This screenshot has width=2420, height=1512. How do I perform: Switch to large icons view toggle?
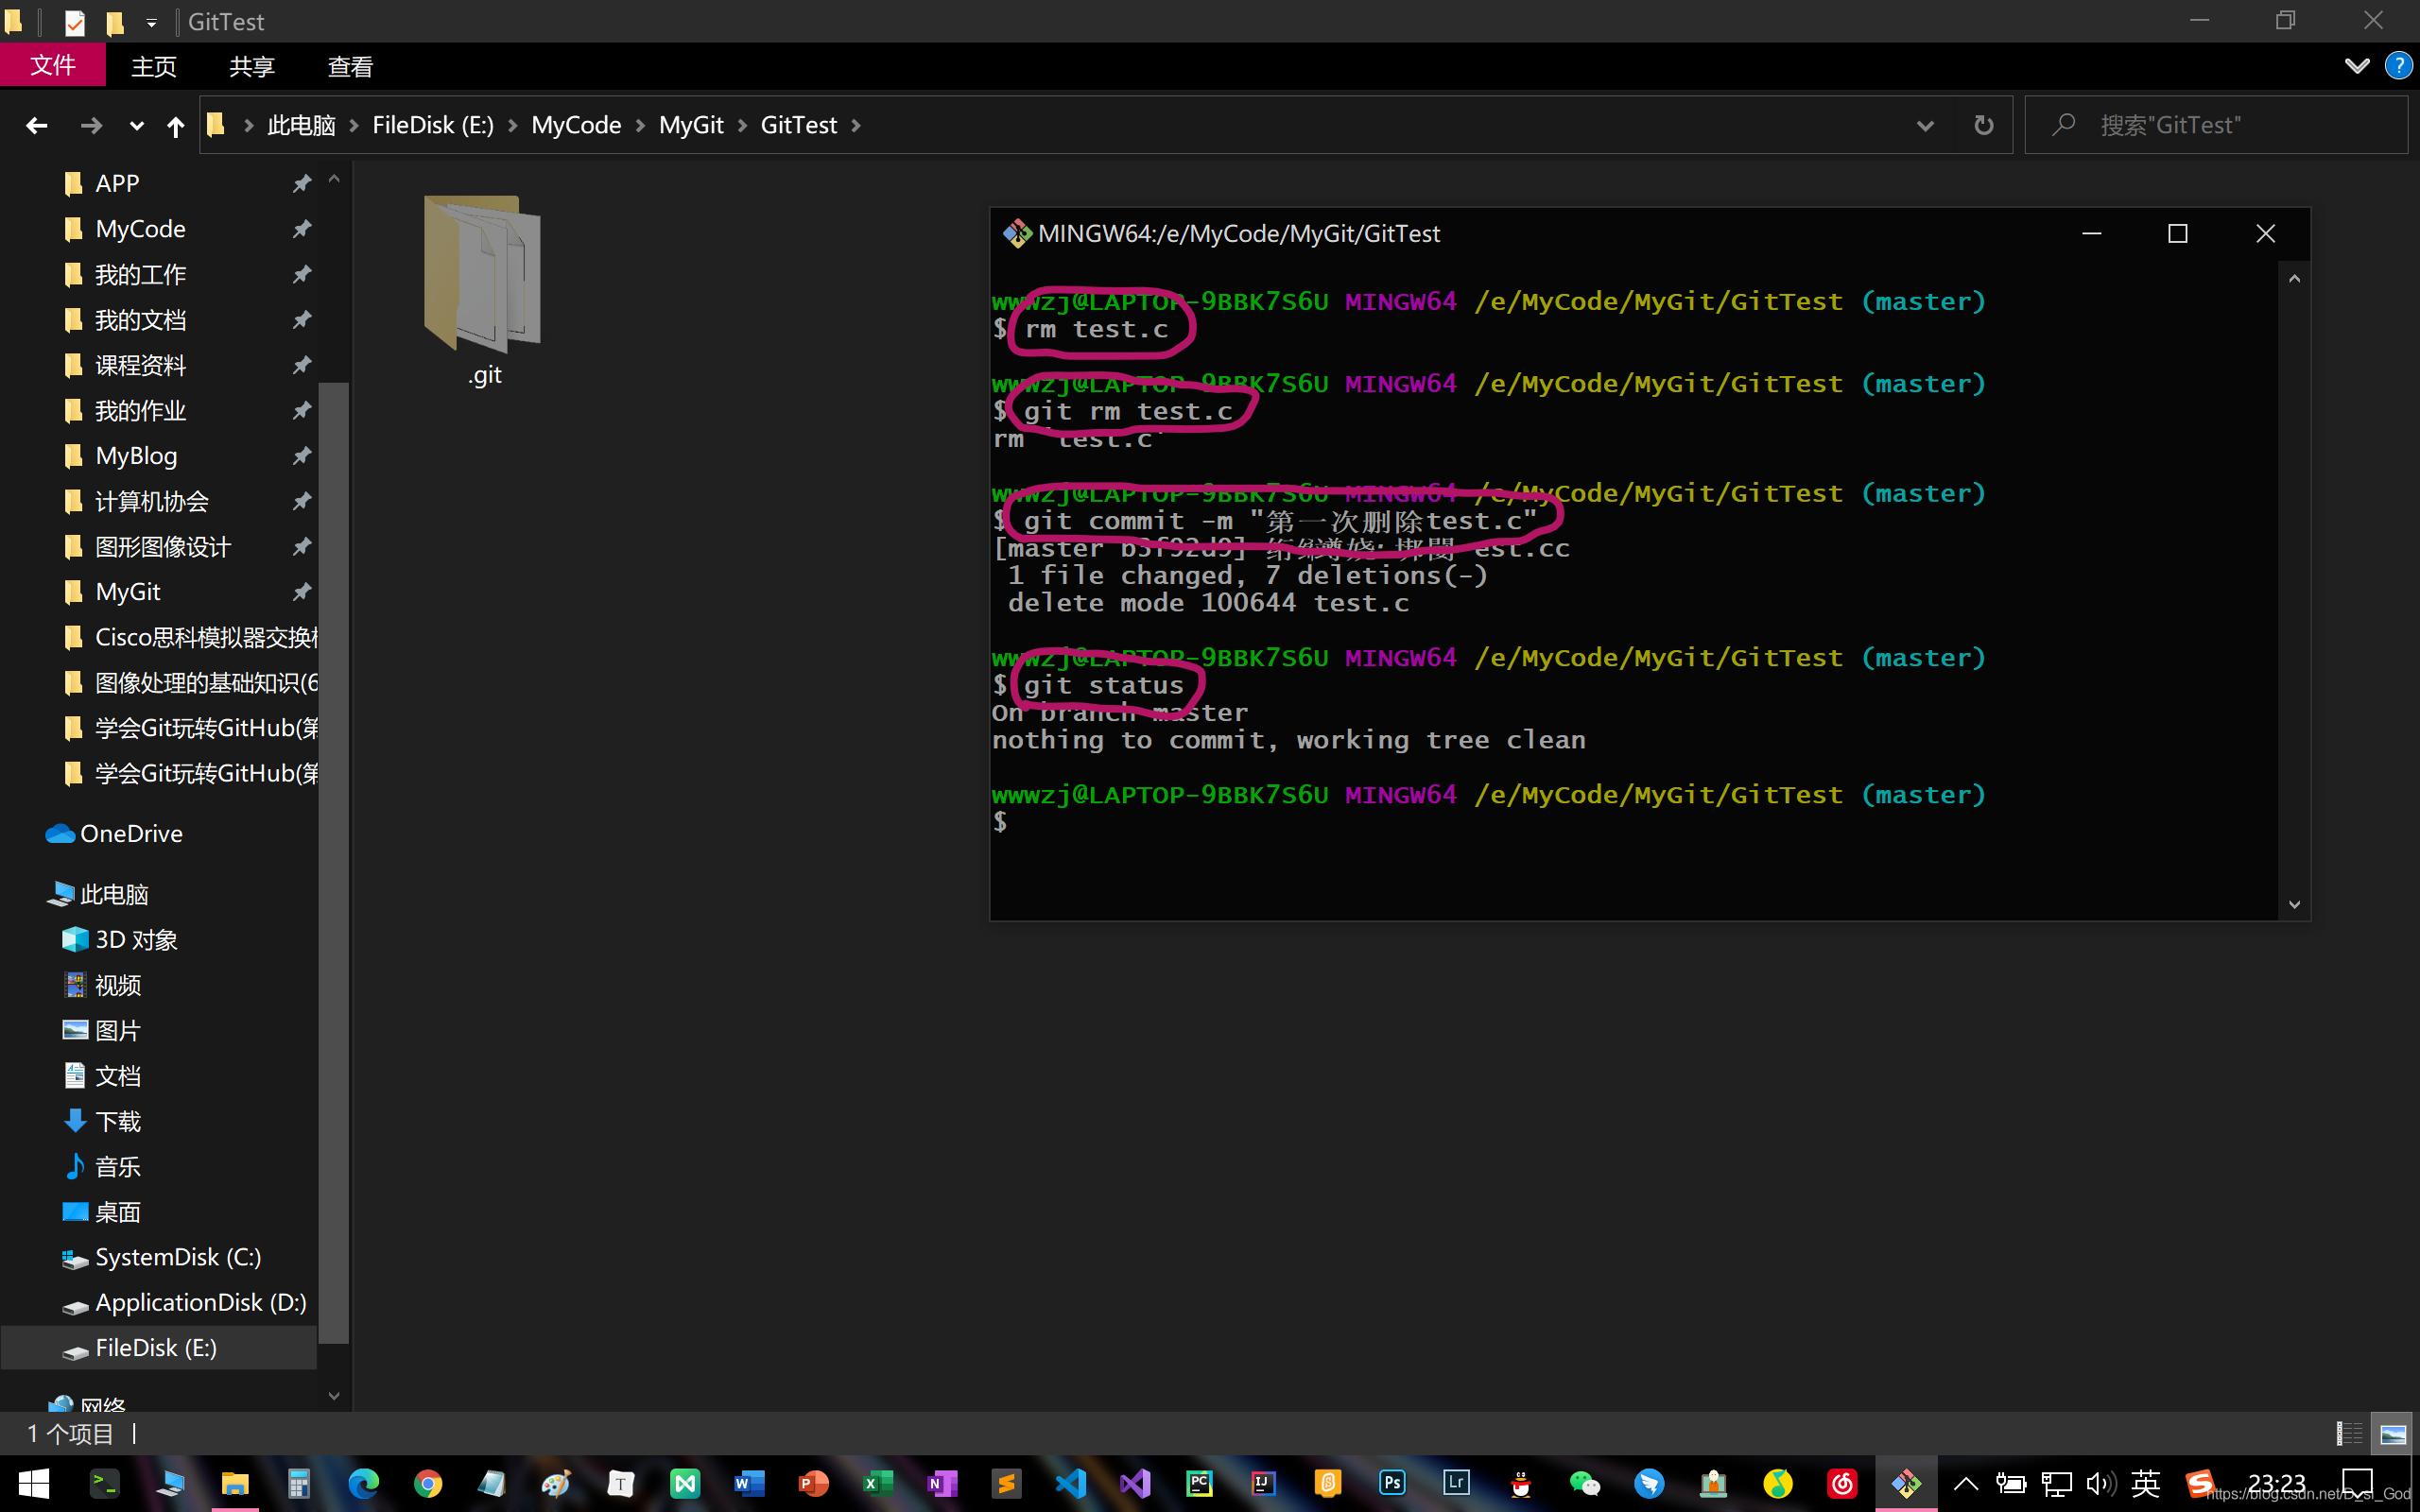[x=2393, y=1434]
